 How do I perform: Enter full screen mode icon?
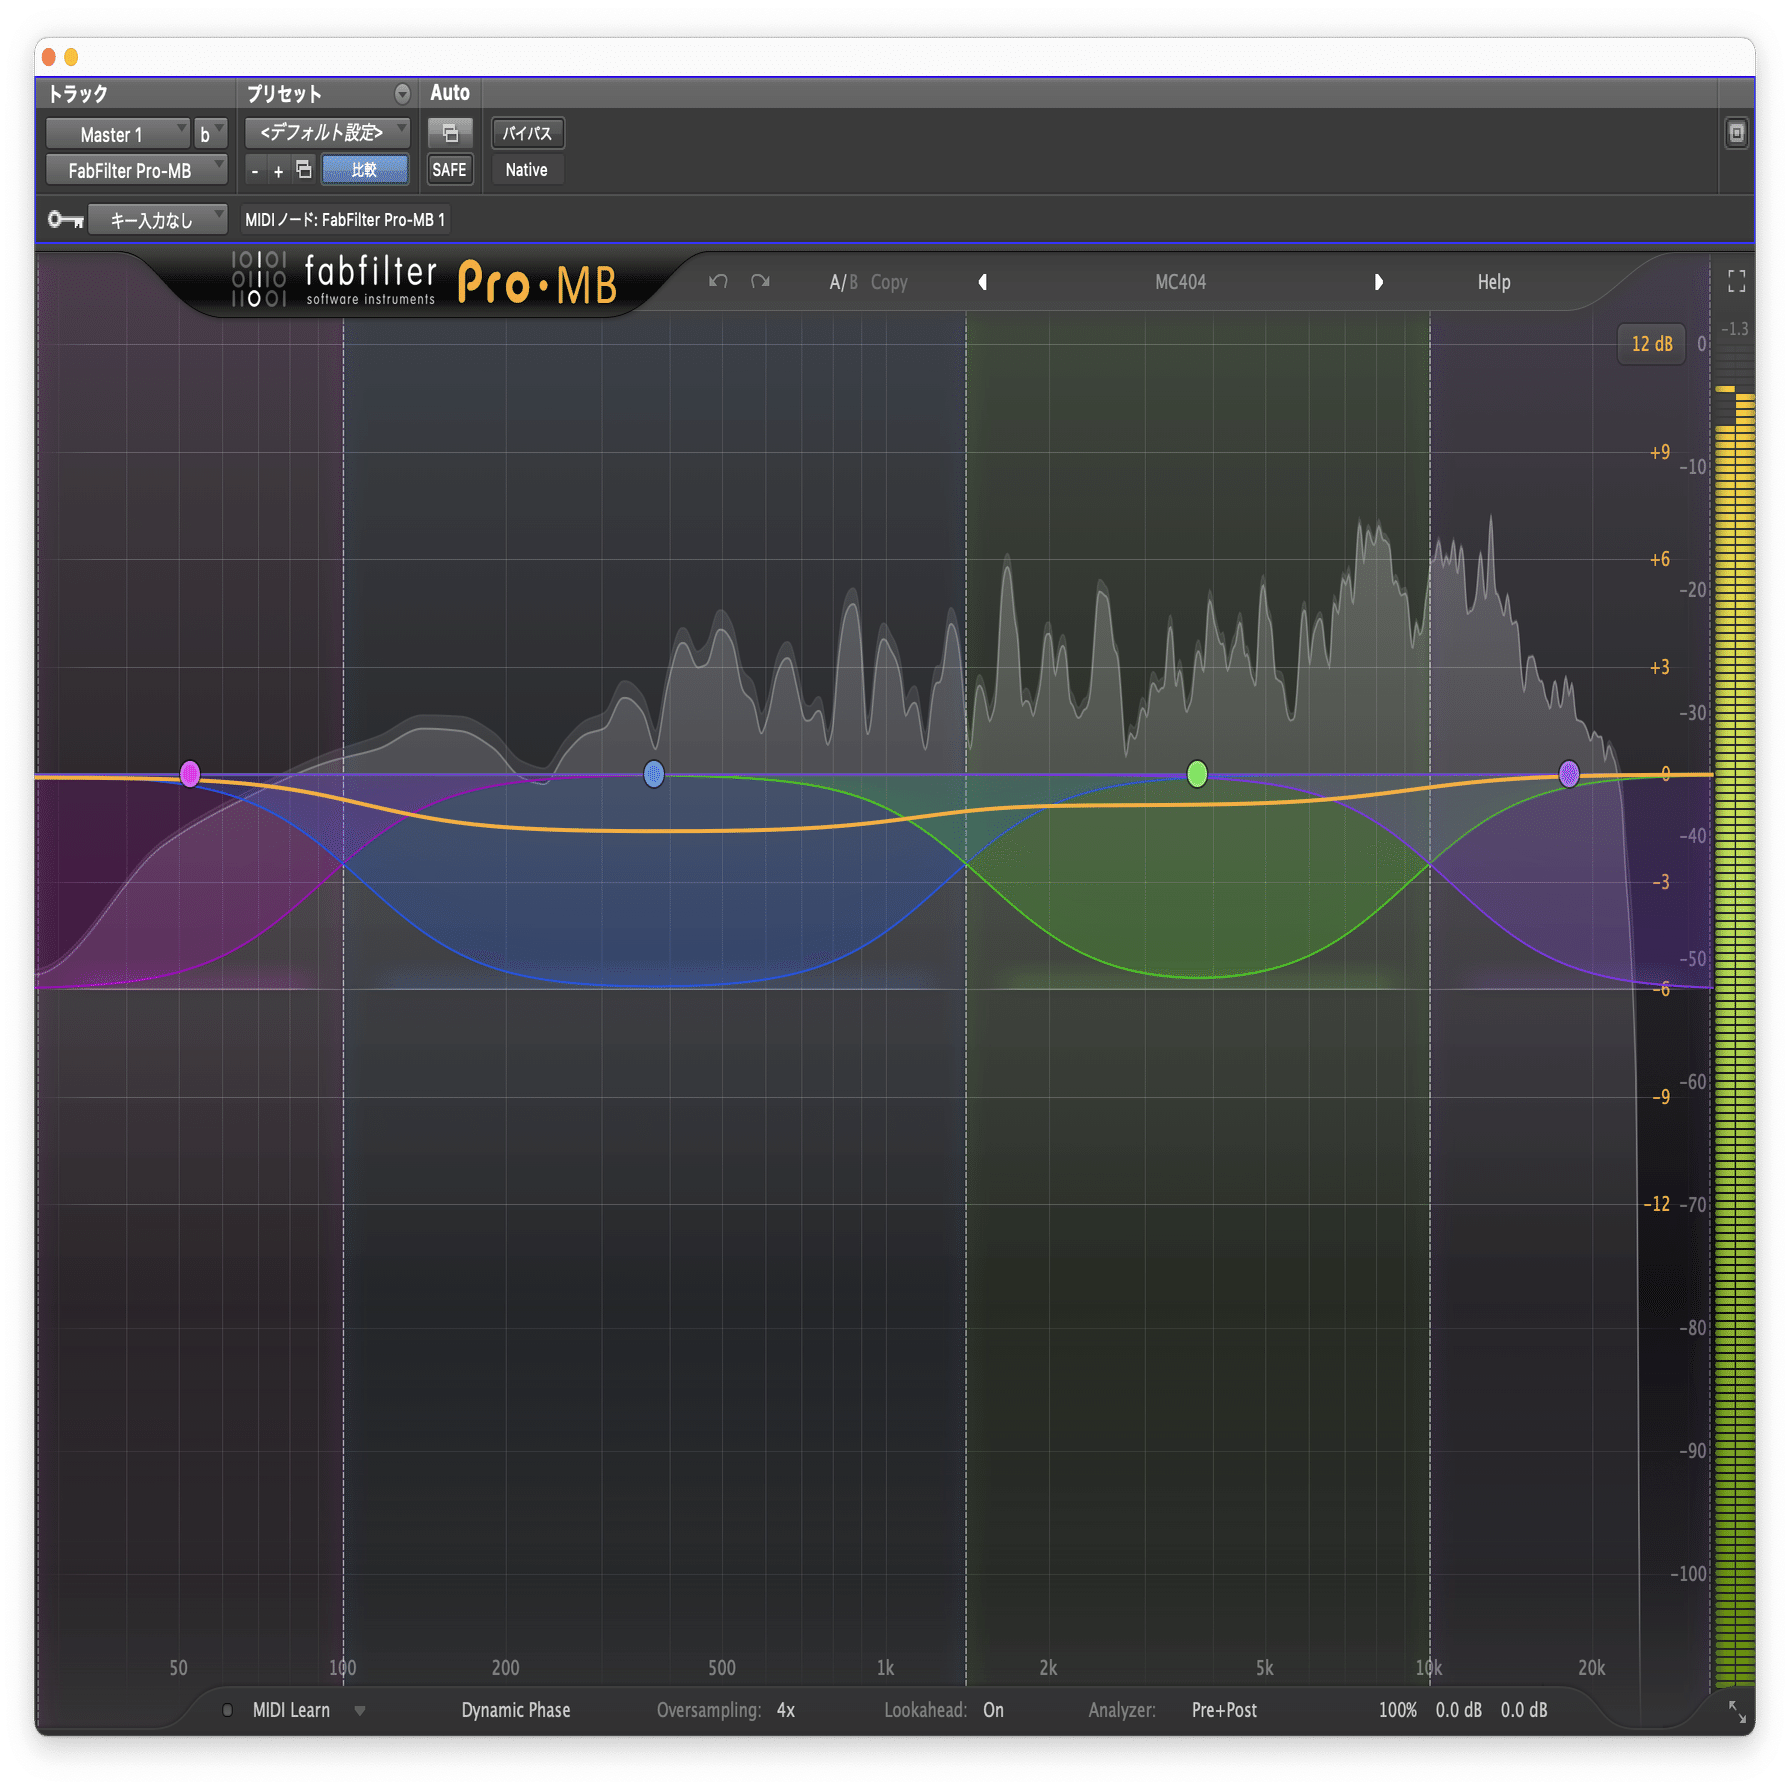1737,282
